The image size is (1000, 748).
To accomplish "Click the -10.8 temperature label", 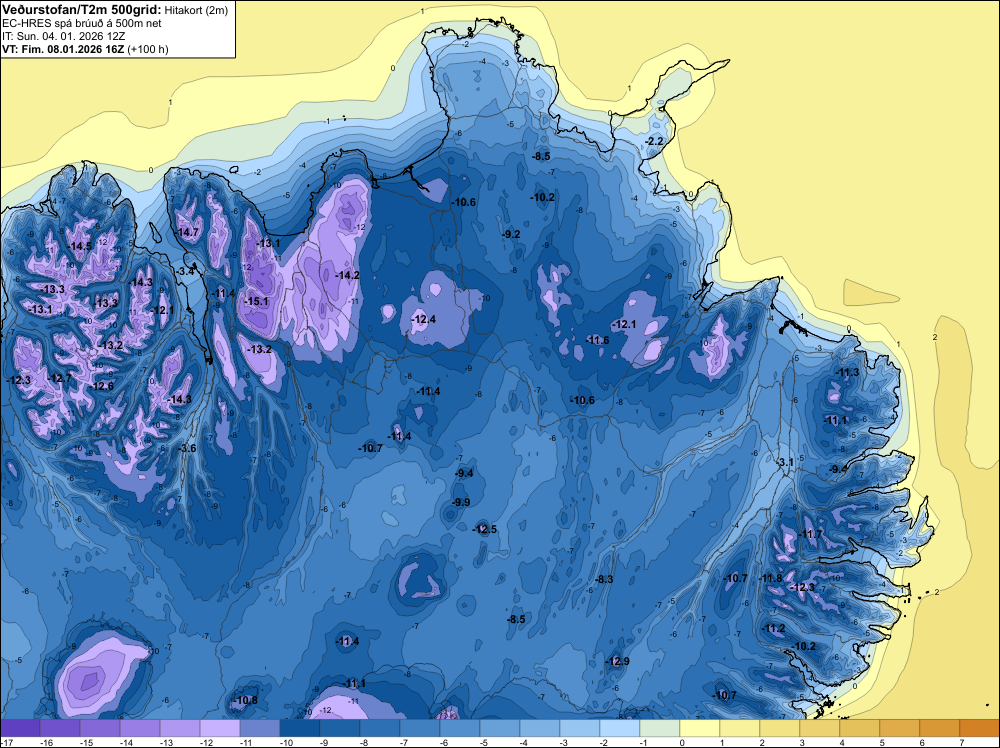I will [246, 700].
